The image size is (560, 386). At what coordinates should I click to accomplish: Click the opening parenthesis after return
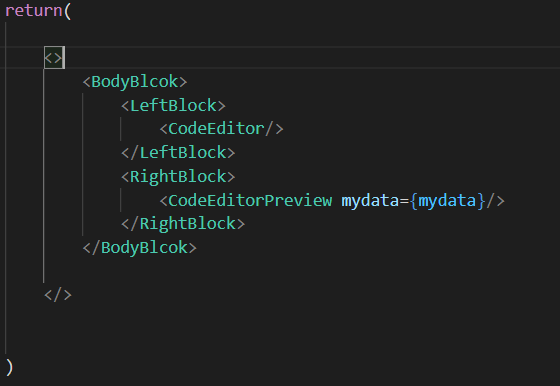pyautogui.click(x=68, y=11)
